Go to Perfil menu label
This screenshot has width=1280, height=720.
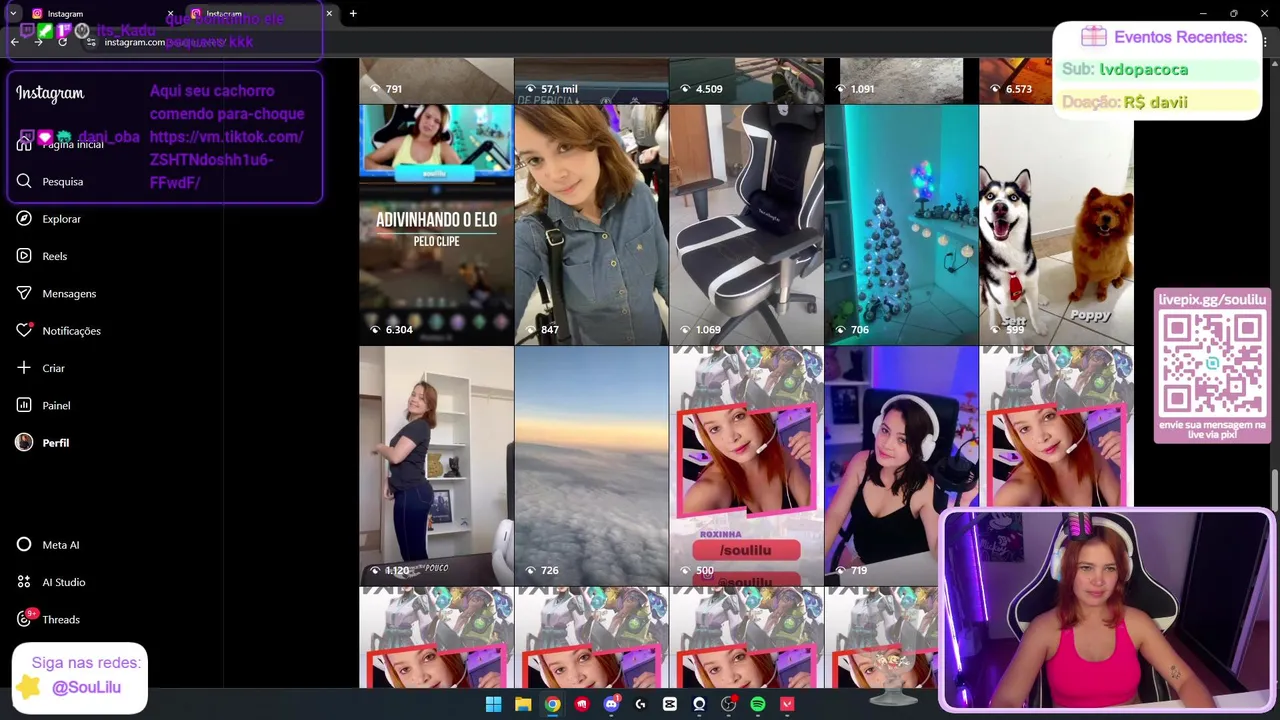point(56,443)
